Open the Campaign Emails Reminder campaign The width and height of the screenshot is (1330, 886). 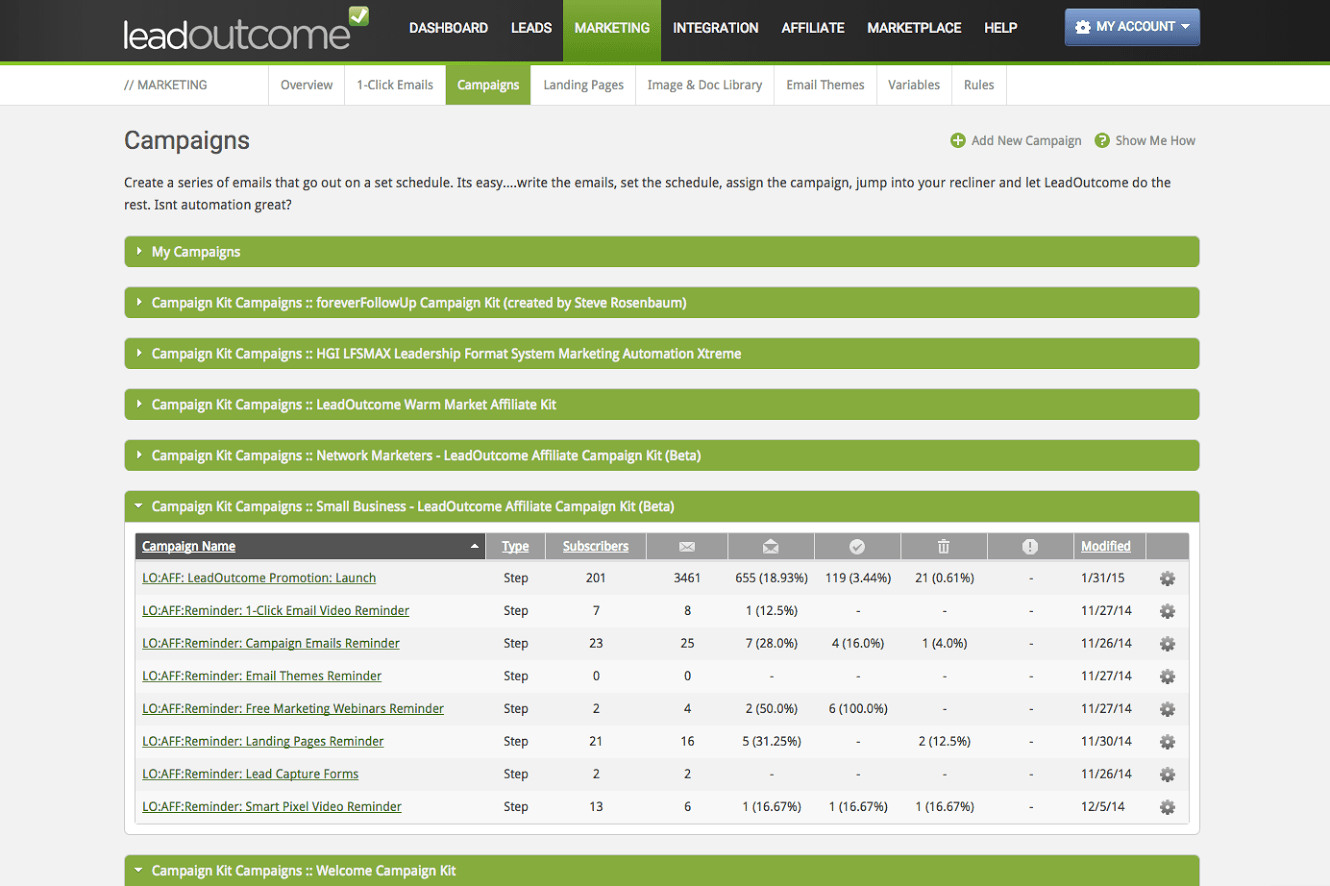pos(271,644)
